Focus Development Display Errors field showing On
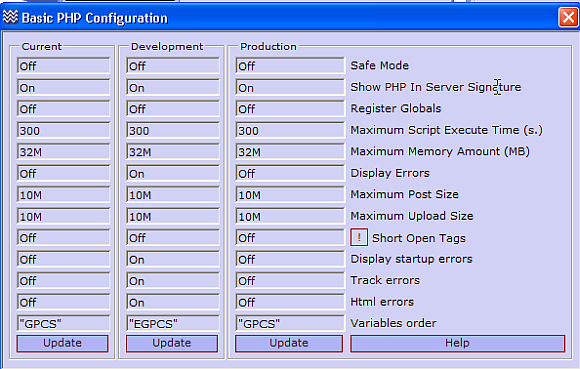The width and height of the screenshot is (580, 369). click(173, 173)
